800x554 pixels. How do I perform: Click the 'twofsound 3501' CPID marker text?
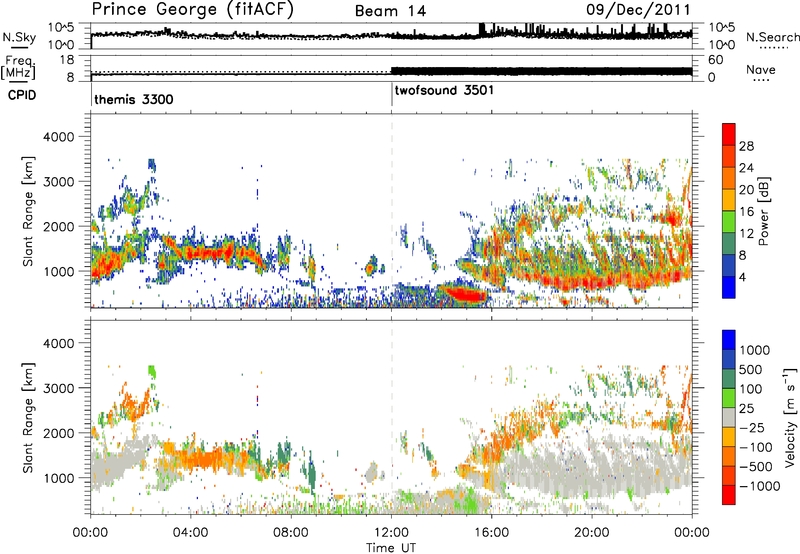444,90
